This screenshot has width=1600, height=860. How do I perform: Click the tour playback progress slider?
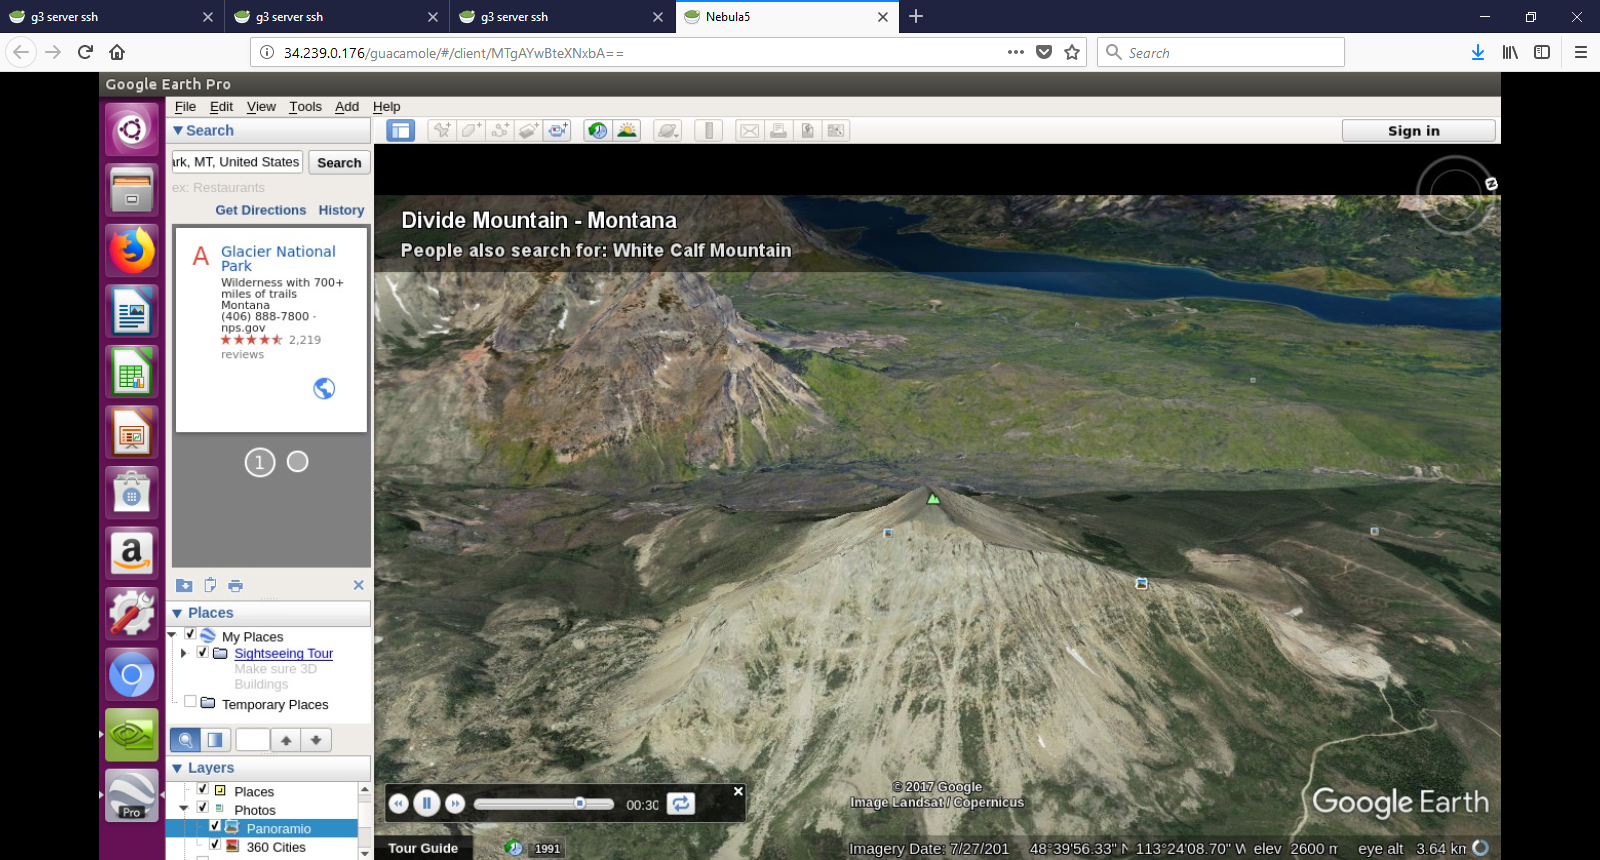544,804
